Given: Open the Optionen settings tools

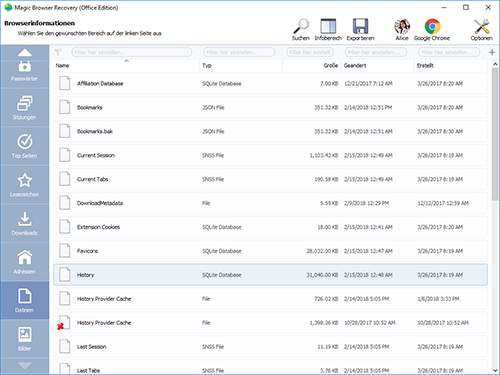Looking at the screenshot, I should [x=481, y=29].
